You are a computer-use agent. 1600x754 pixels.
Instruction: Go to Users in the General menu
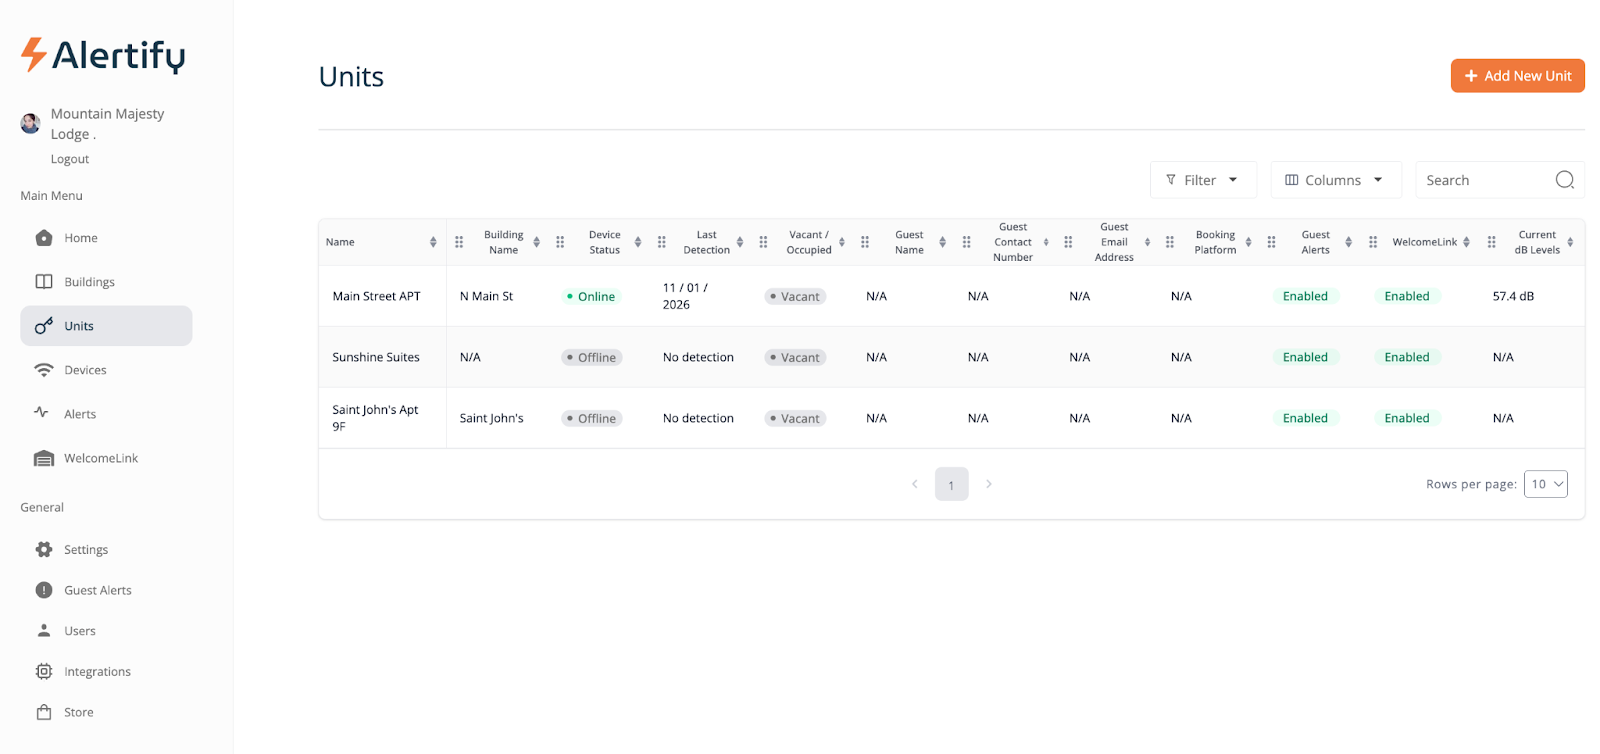click(x=80, y=631)
